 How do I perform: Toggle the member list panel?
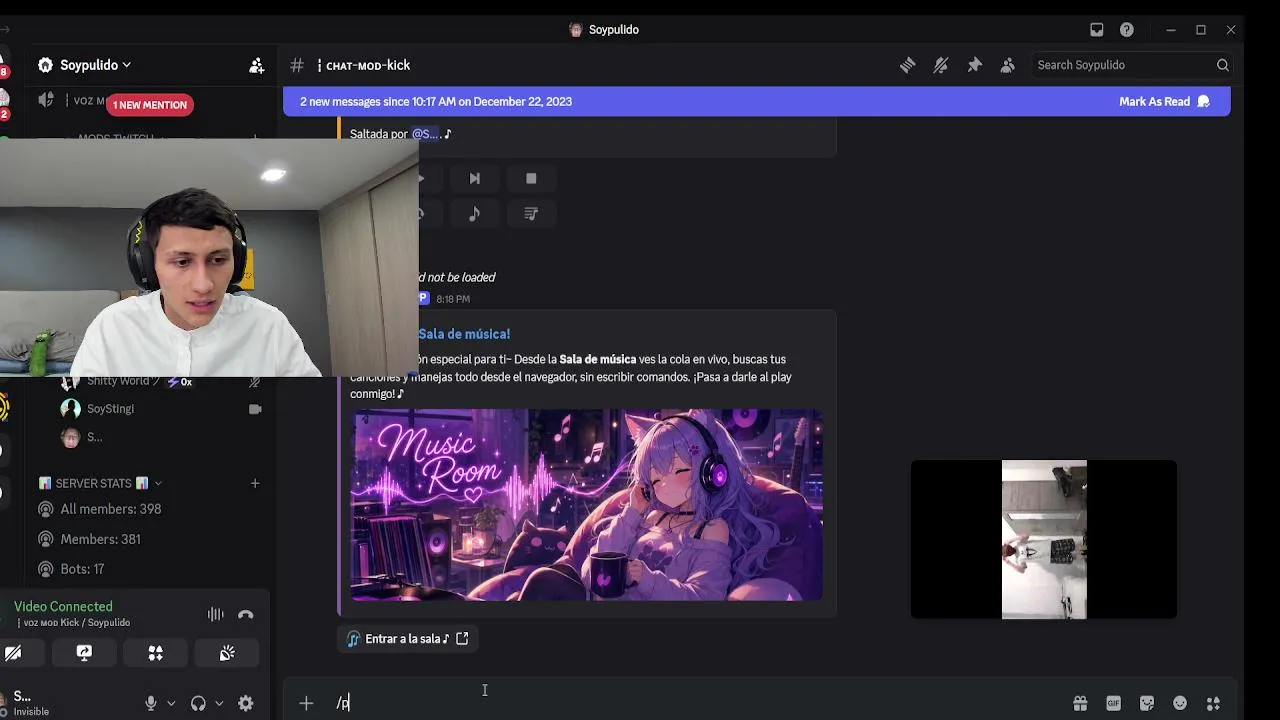(1008, 65)
